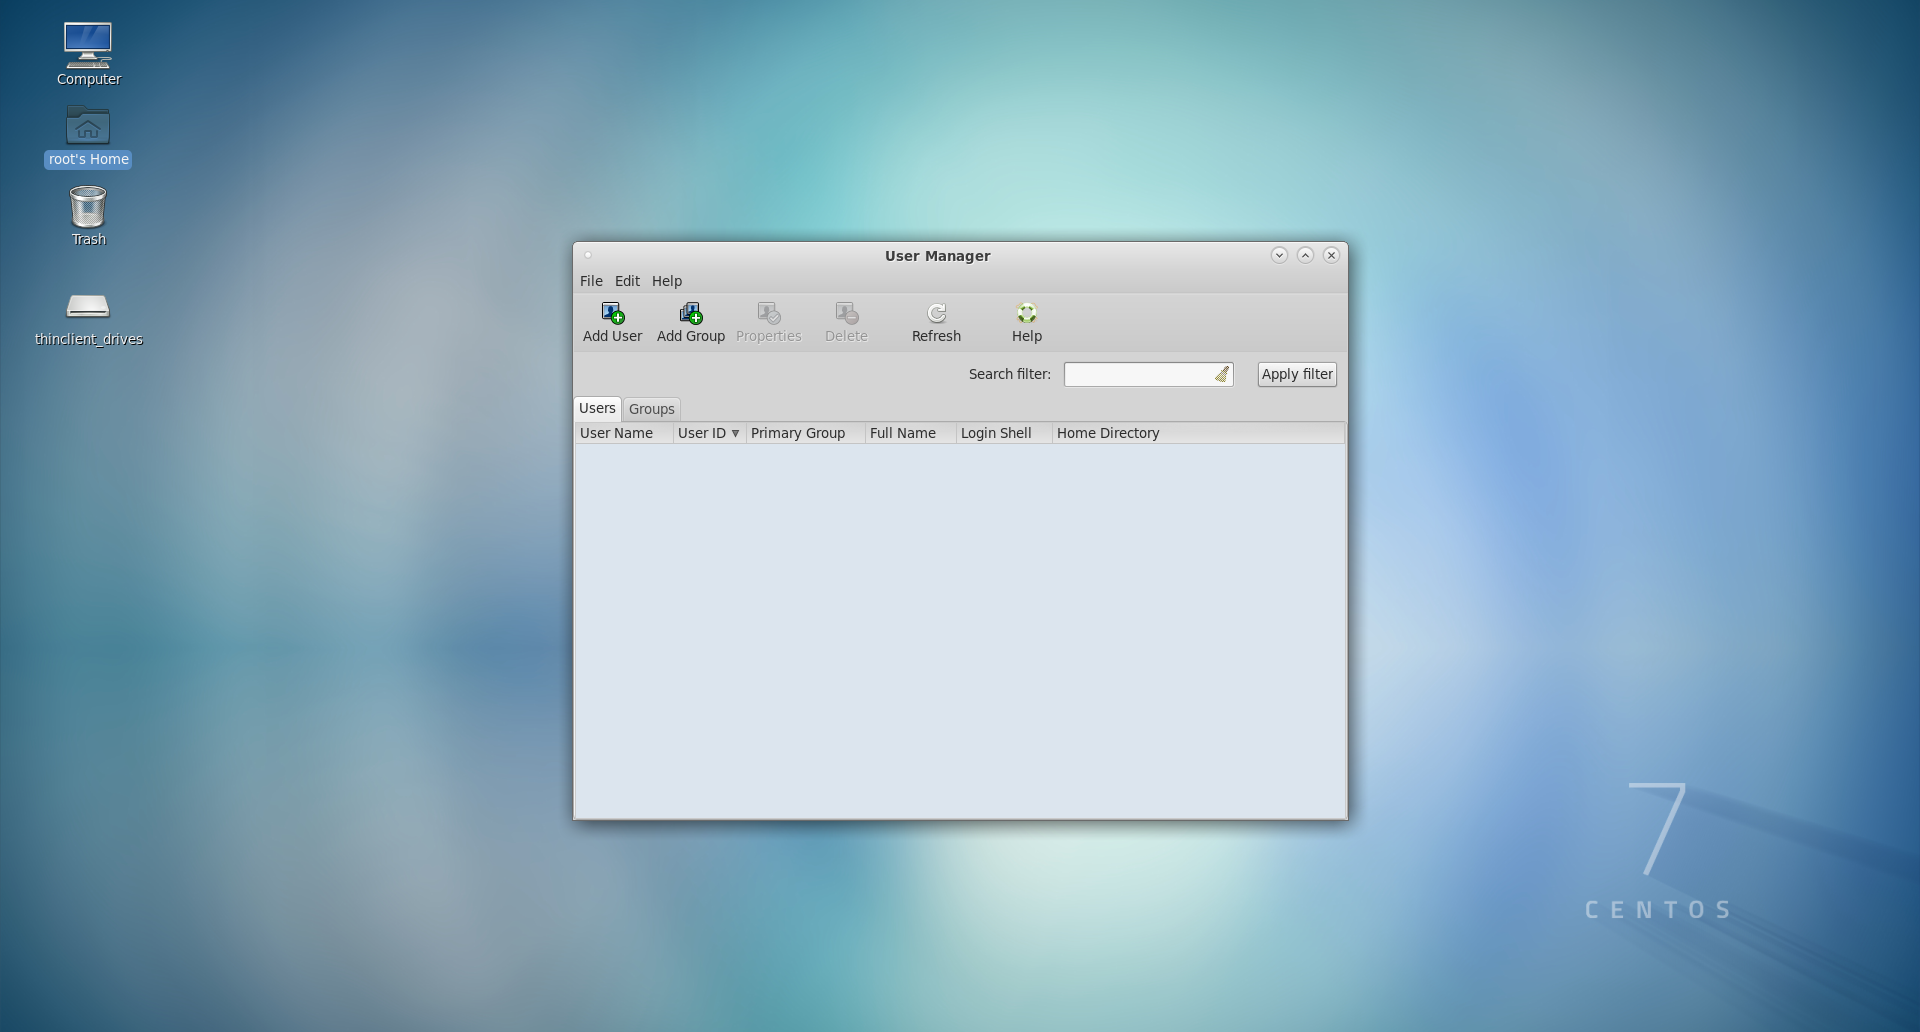
Task: Switch to the Groups tab
Action: pos(651,409)
